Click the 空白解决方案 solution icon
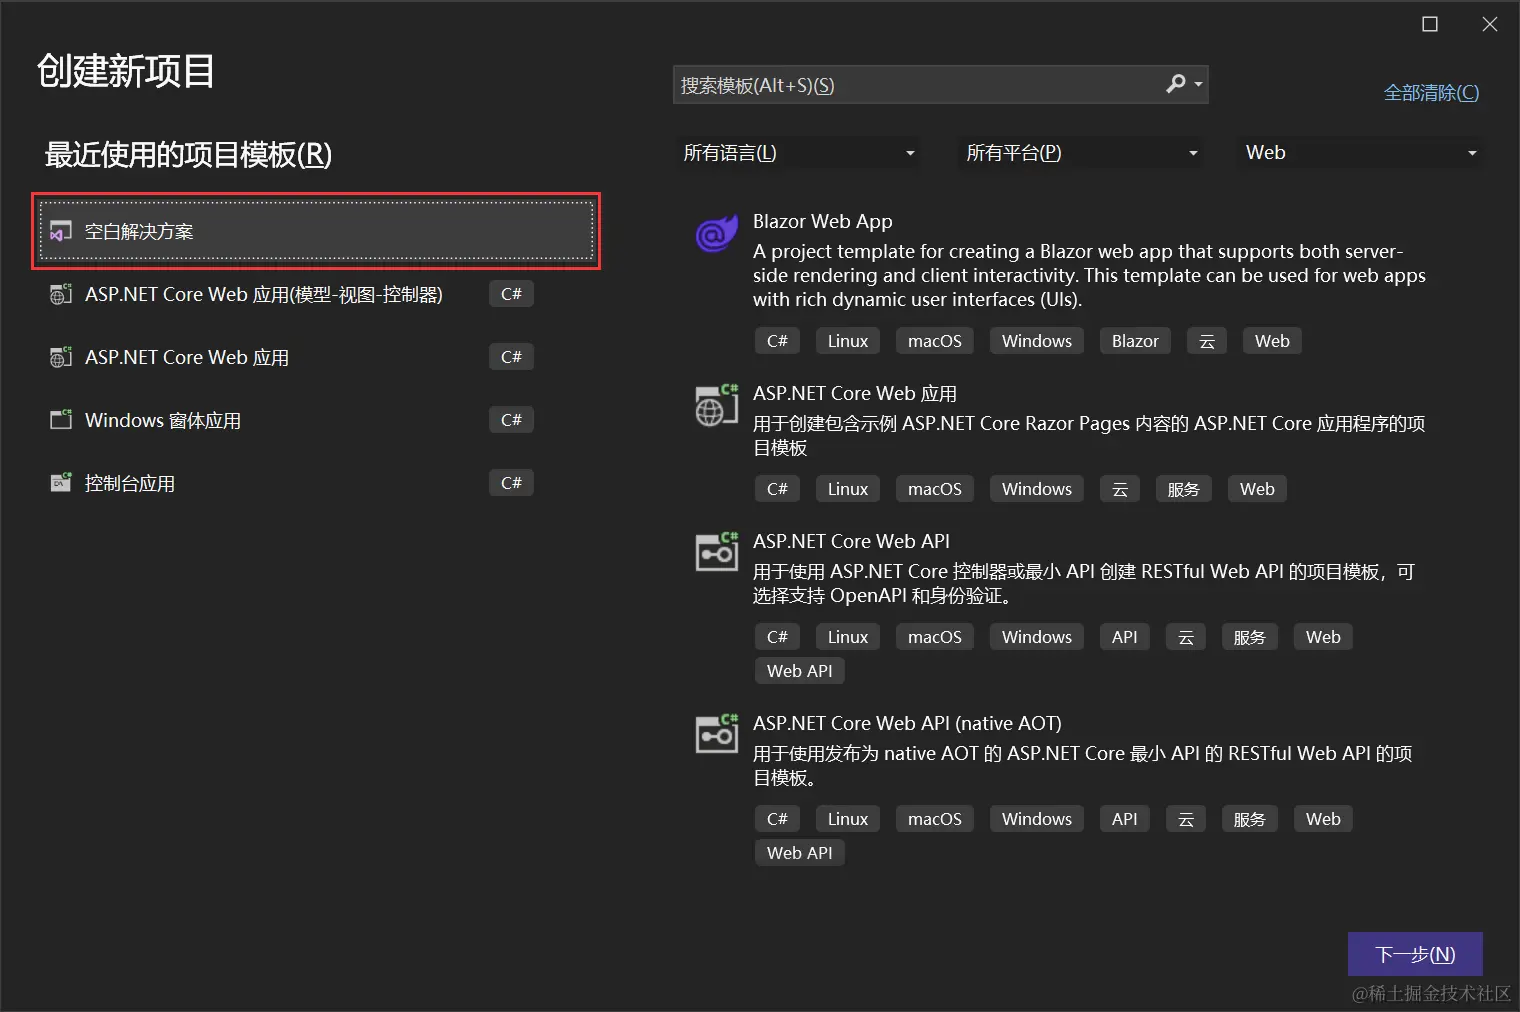The image size is (1520, 1012). 61,231
